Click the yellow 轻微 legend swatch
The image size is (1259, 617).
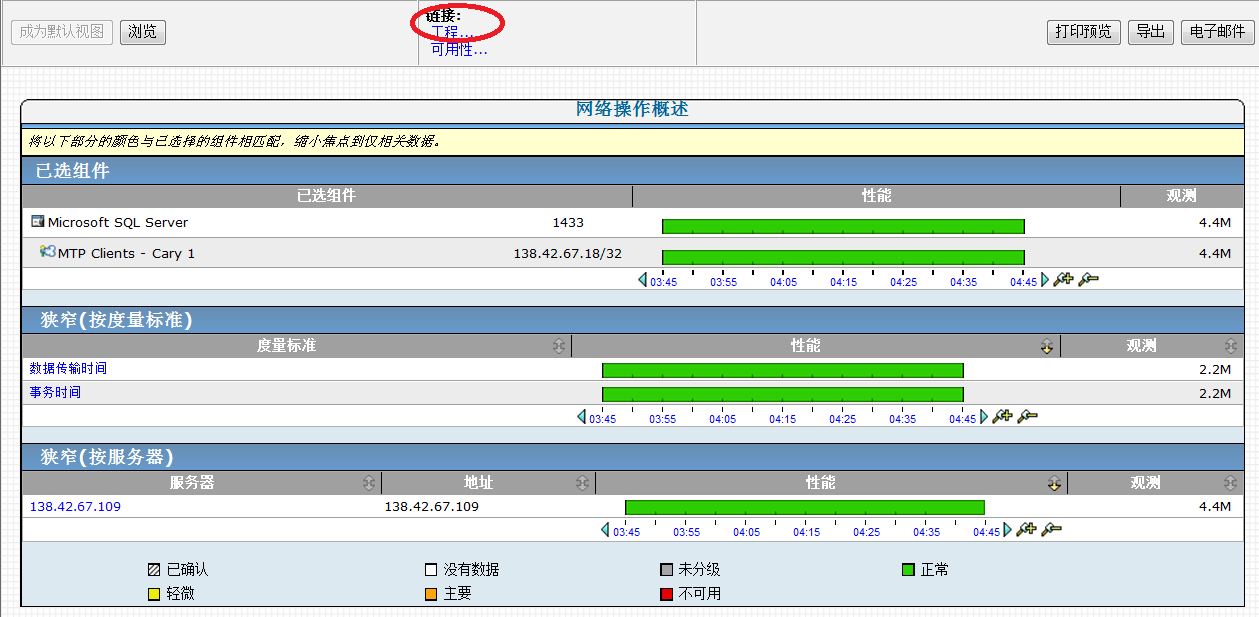pyautogui.click(x=154, y=594)
